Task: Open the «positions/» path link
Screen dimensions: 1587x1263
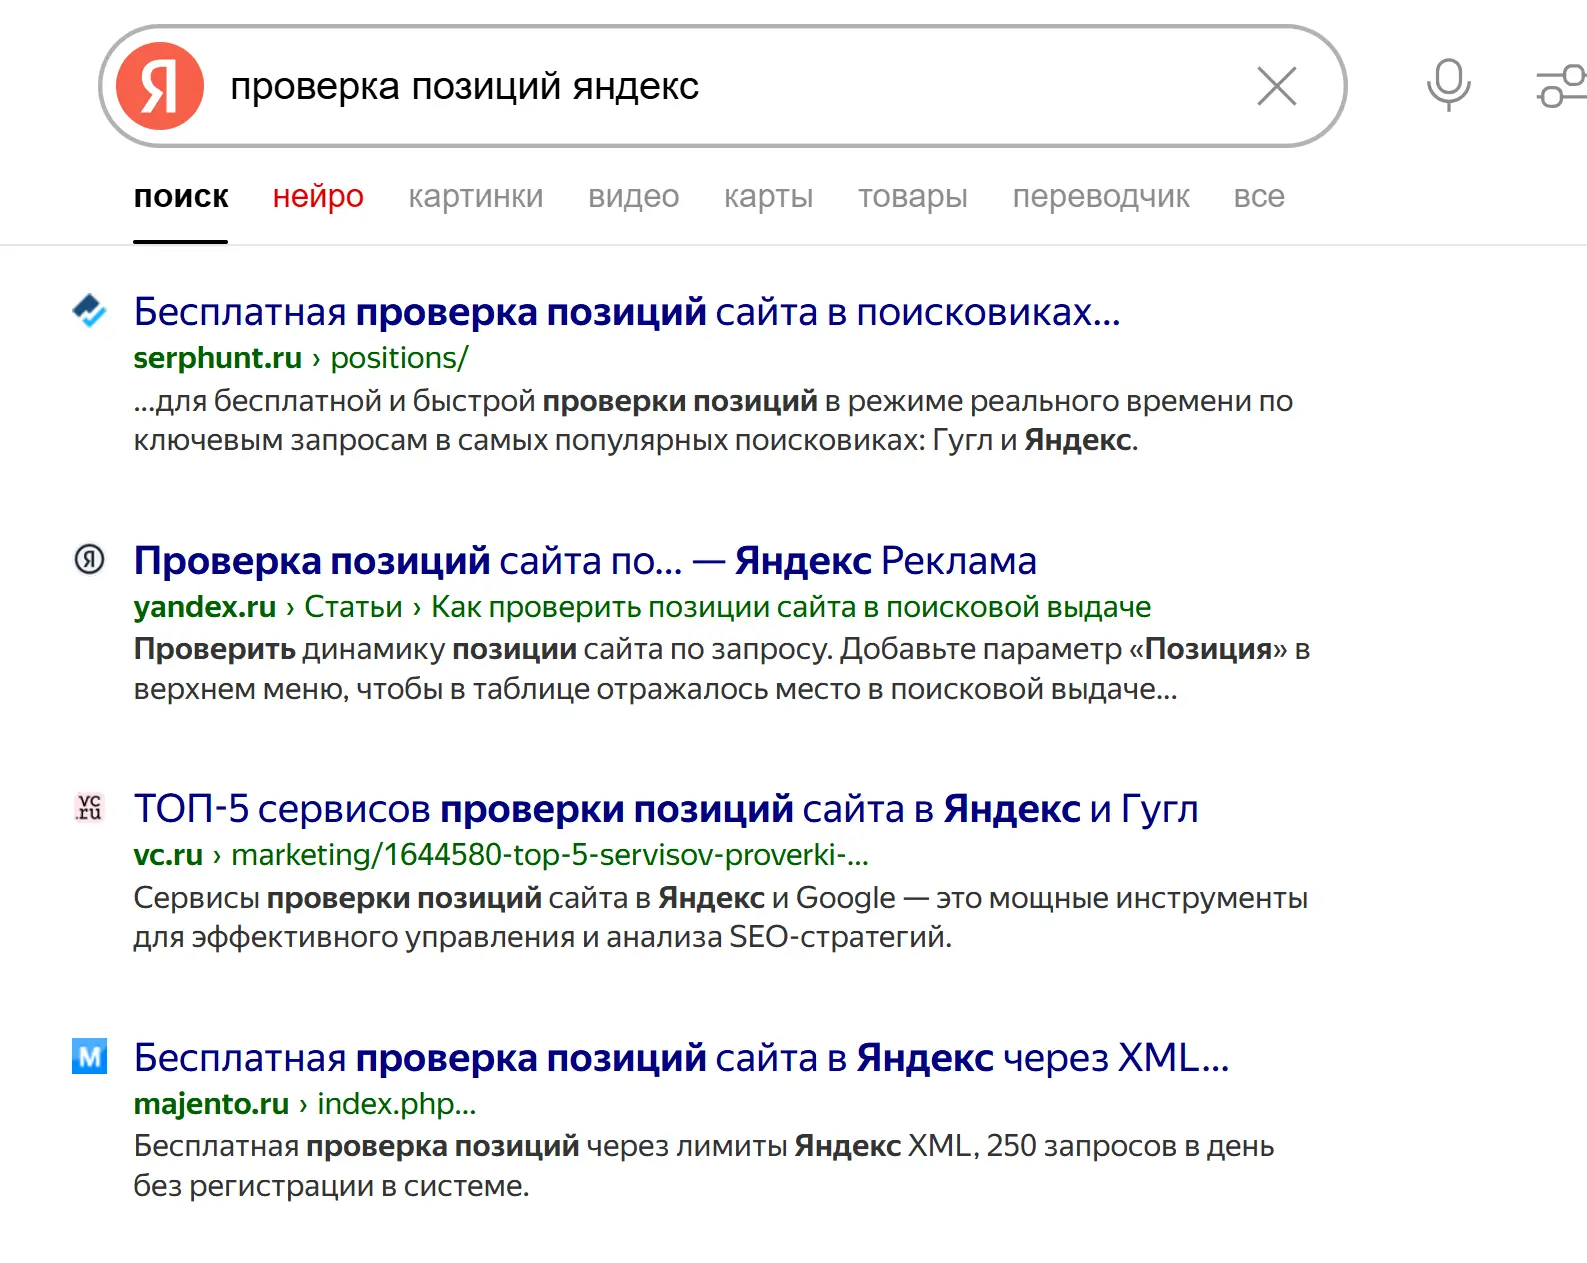Action: [399, 358]
